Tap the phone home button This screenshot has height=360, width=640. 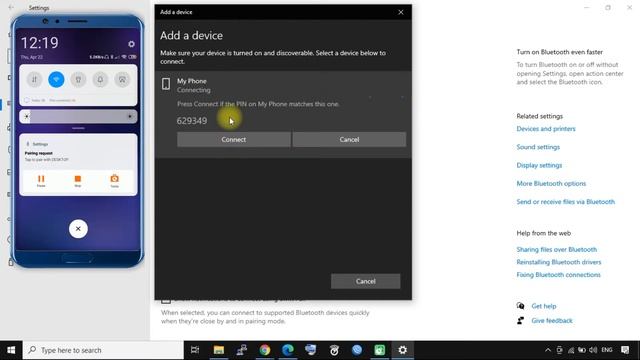click(78, 258)
